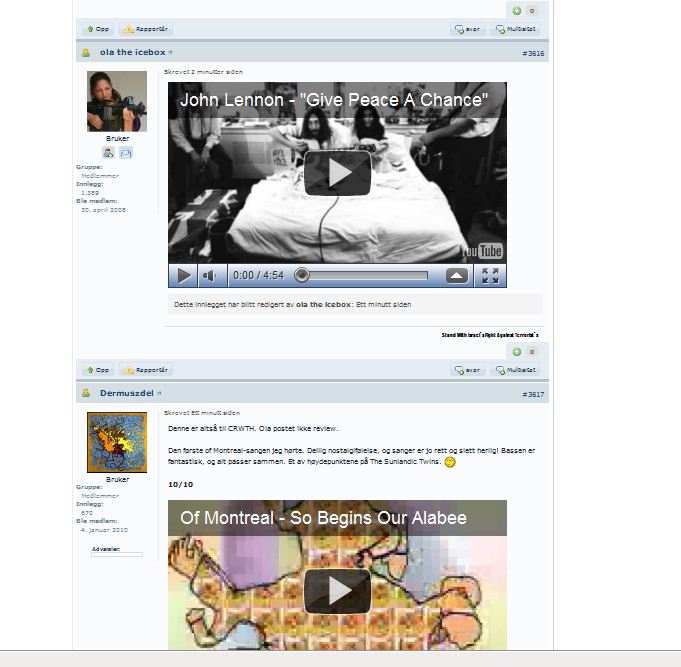681x667 pixels.
Task: Toggle Multisitat above Dermuszdel's post
Action: [516, 370]
